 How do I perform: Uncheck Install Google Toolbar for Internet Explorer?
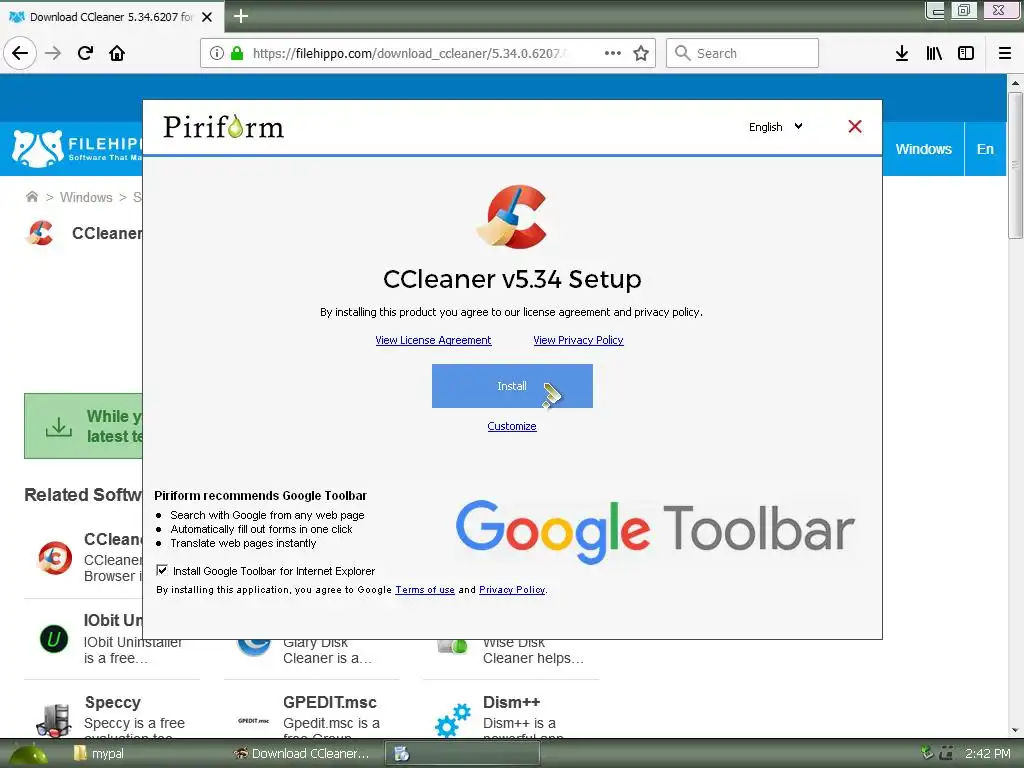coord(162,571)
